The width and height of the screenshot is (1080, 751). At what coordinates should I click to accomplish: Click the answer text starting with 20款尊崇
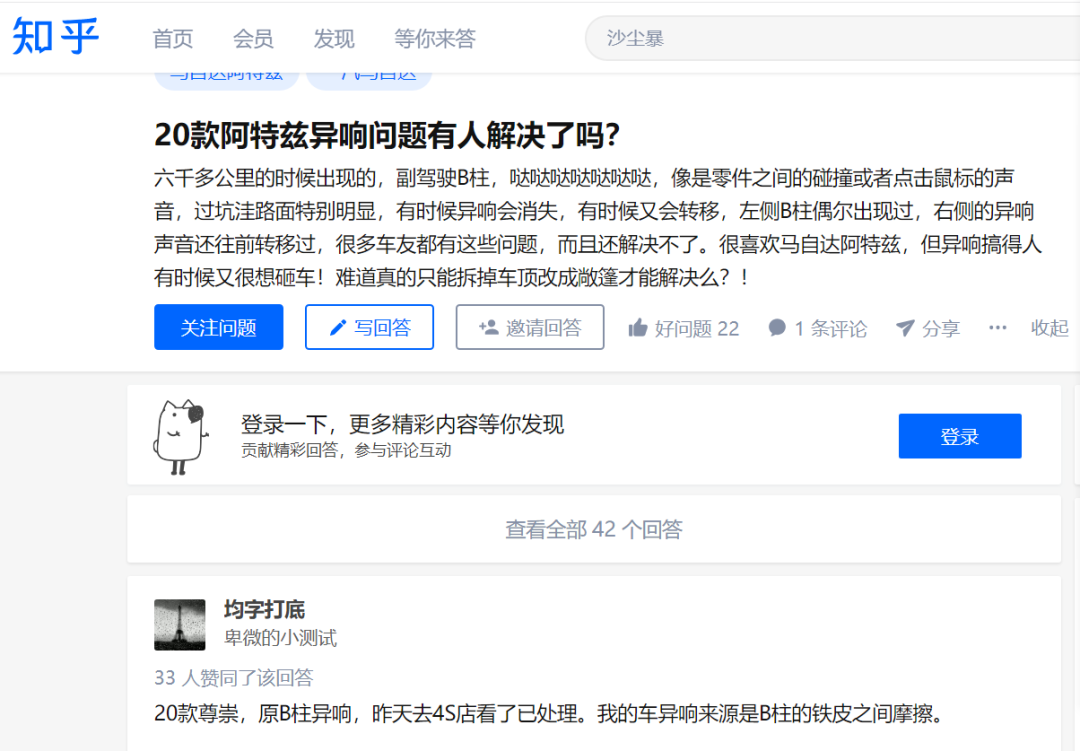548,714
